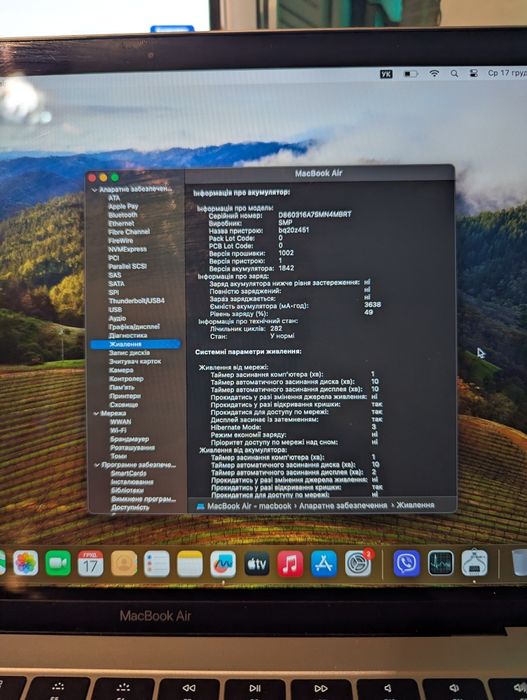Collapse the Мережа section

96,414
